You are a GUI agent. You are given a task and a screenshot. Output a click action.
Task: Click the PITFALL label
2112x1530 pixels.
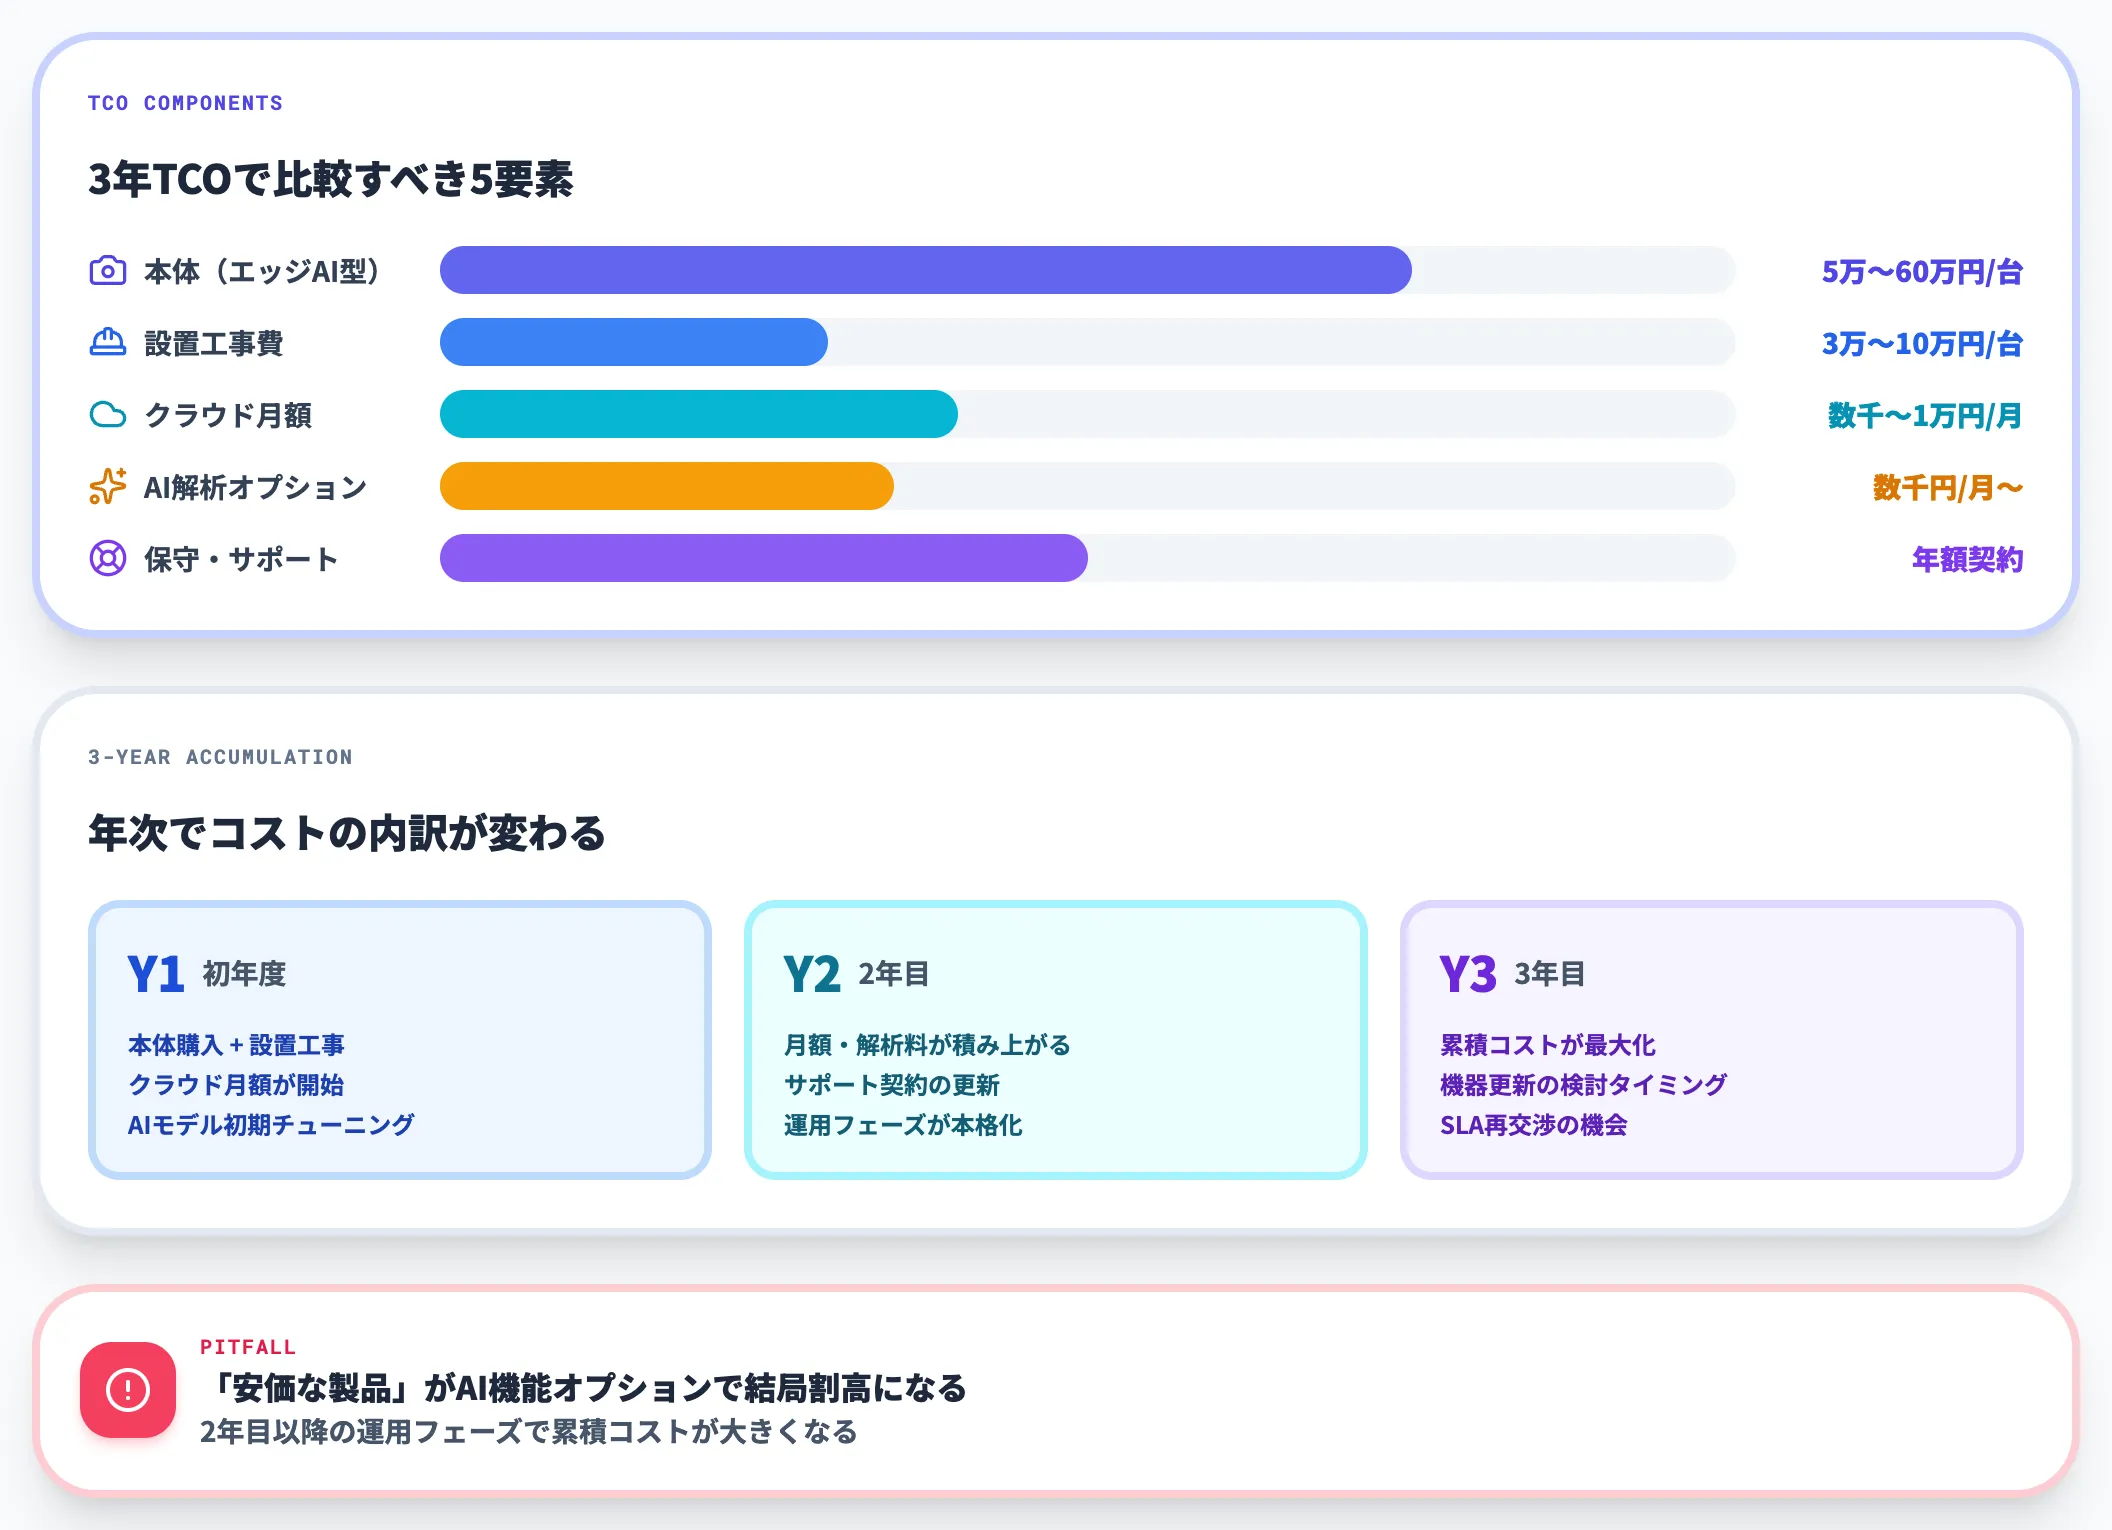(248, 1347)
